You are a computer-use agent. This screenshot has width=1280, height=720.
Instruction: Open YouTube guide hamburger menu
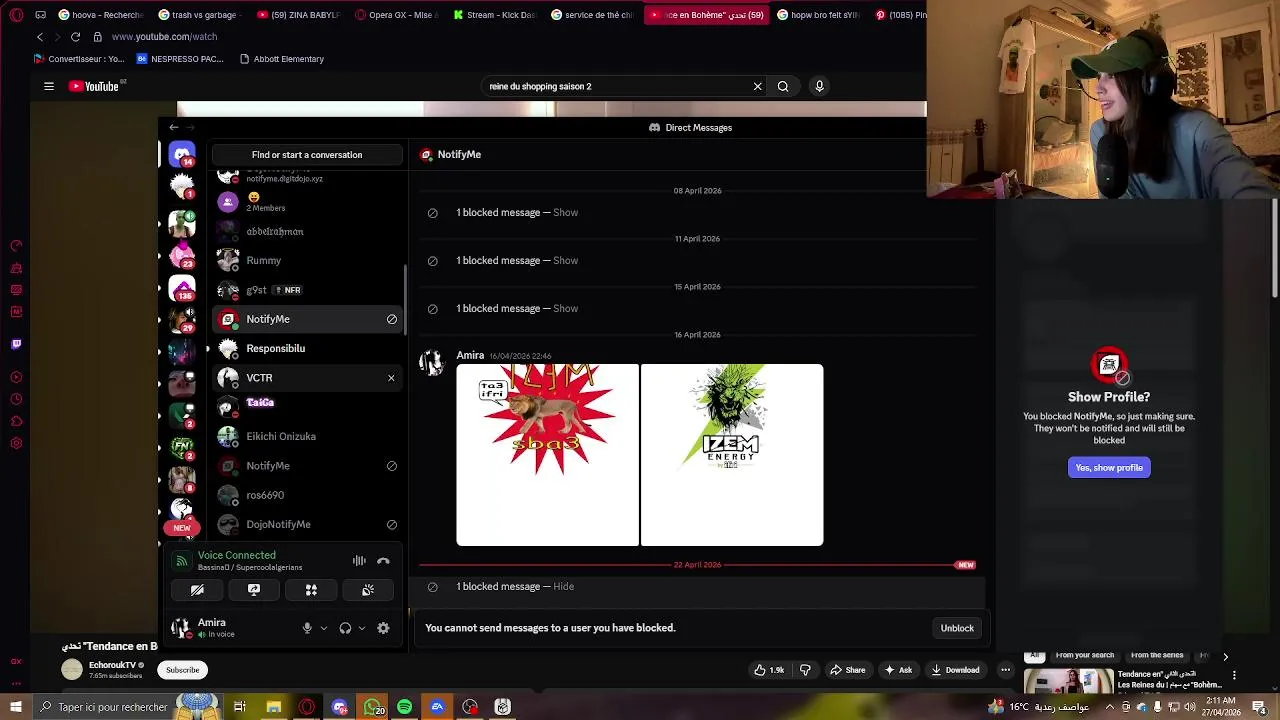click(x=48, y=86)
